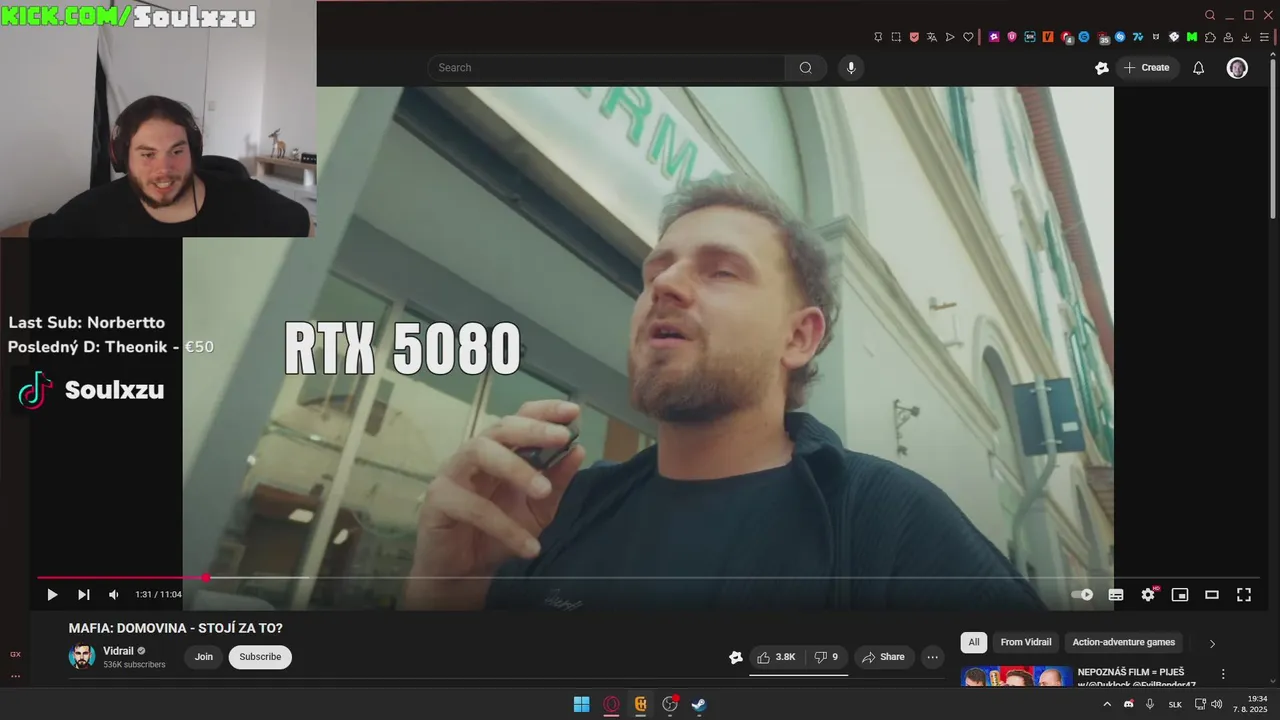Dislike the video

[x=826, y=657]
